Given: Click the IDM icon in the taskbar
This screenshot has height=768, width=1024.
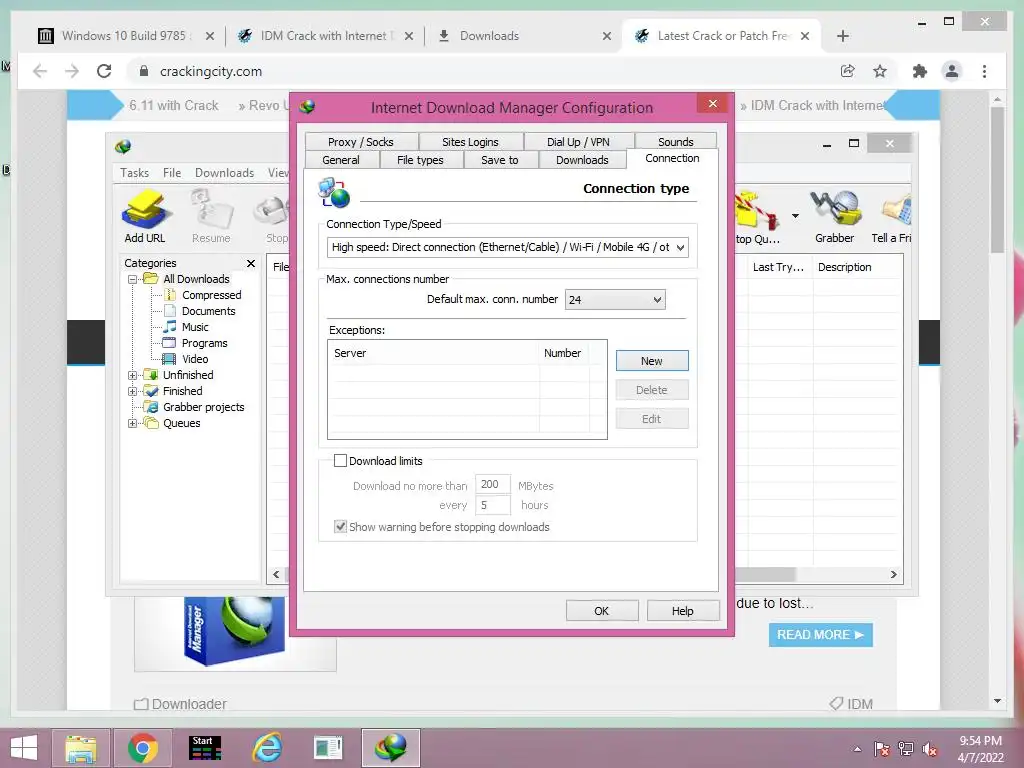Looking at the screenshot, I should tap(391, 748).
